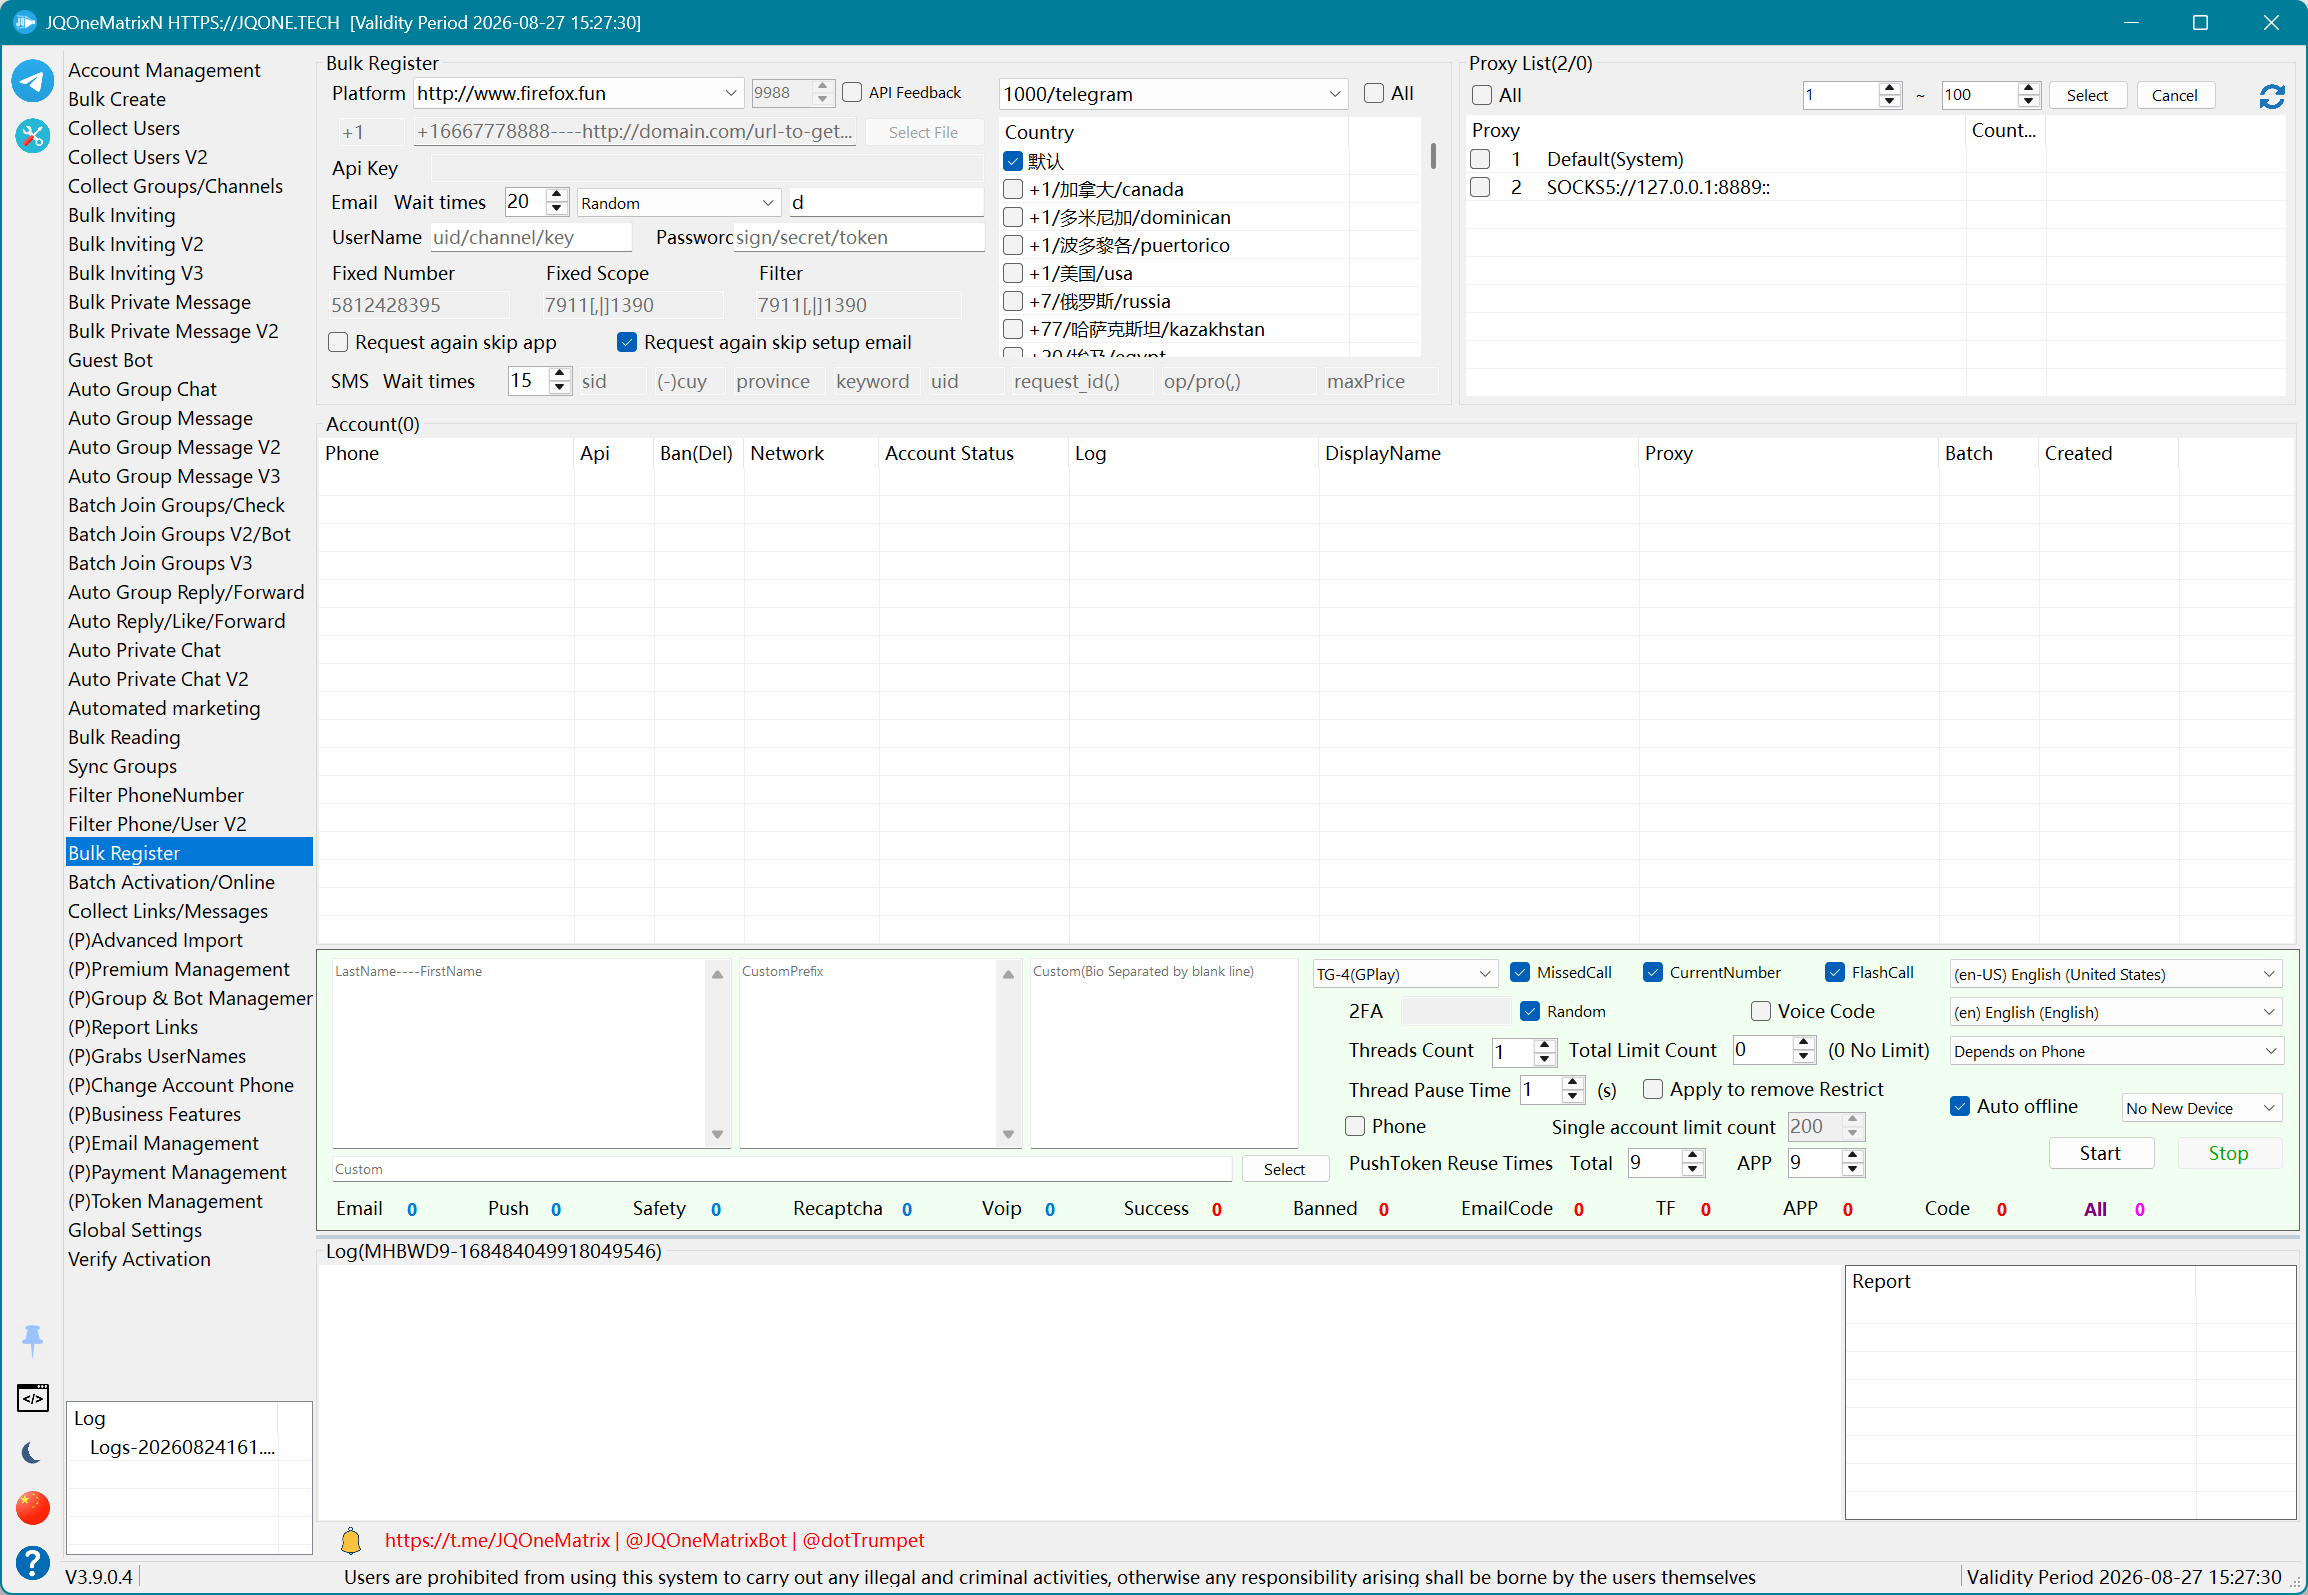This screenshot has width=2308, height=1595.
Task: Disable Request again skip setup email
Action: pos(627,342)
